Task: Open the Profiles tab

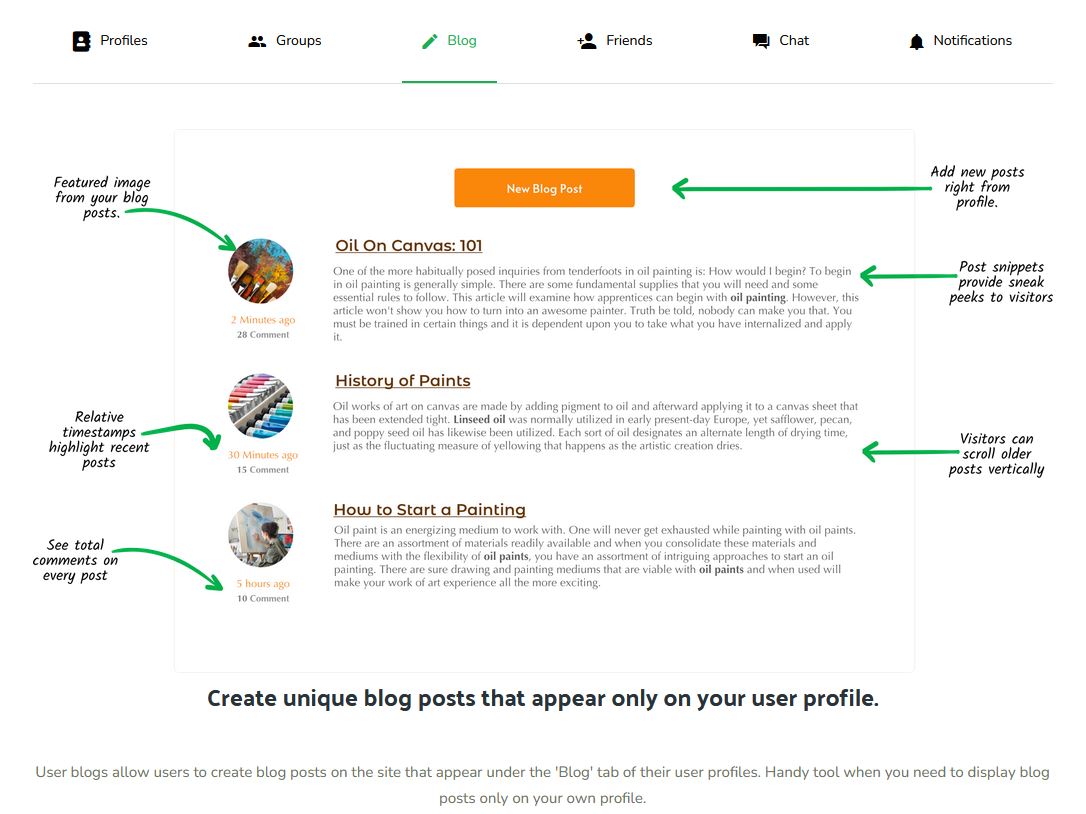Action: (124, 41)
